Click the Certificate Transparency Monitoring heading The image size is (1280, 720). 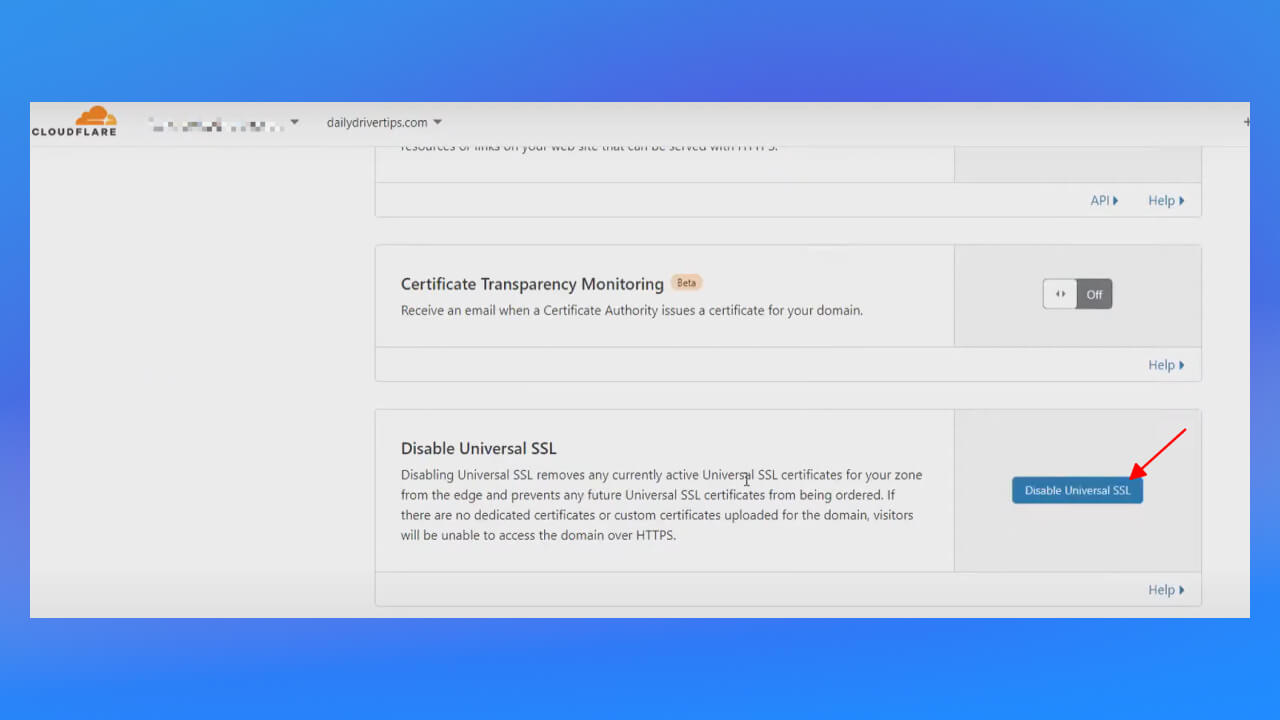[x=532, y=284]
